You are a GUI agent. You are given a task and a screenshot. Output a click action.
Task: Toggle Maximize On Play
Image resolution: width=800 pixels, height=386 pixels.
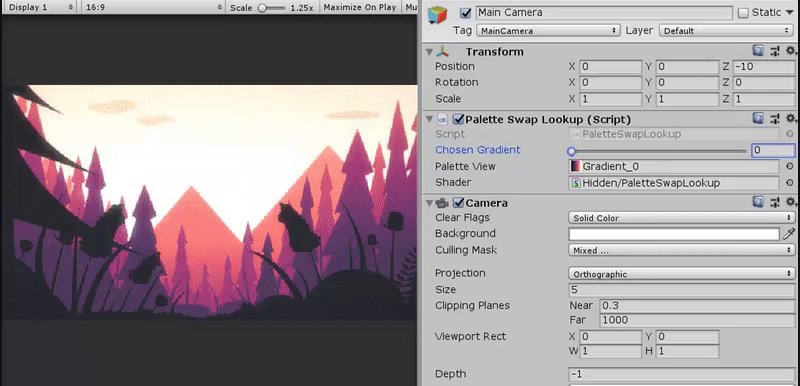(x=360, y=8)
